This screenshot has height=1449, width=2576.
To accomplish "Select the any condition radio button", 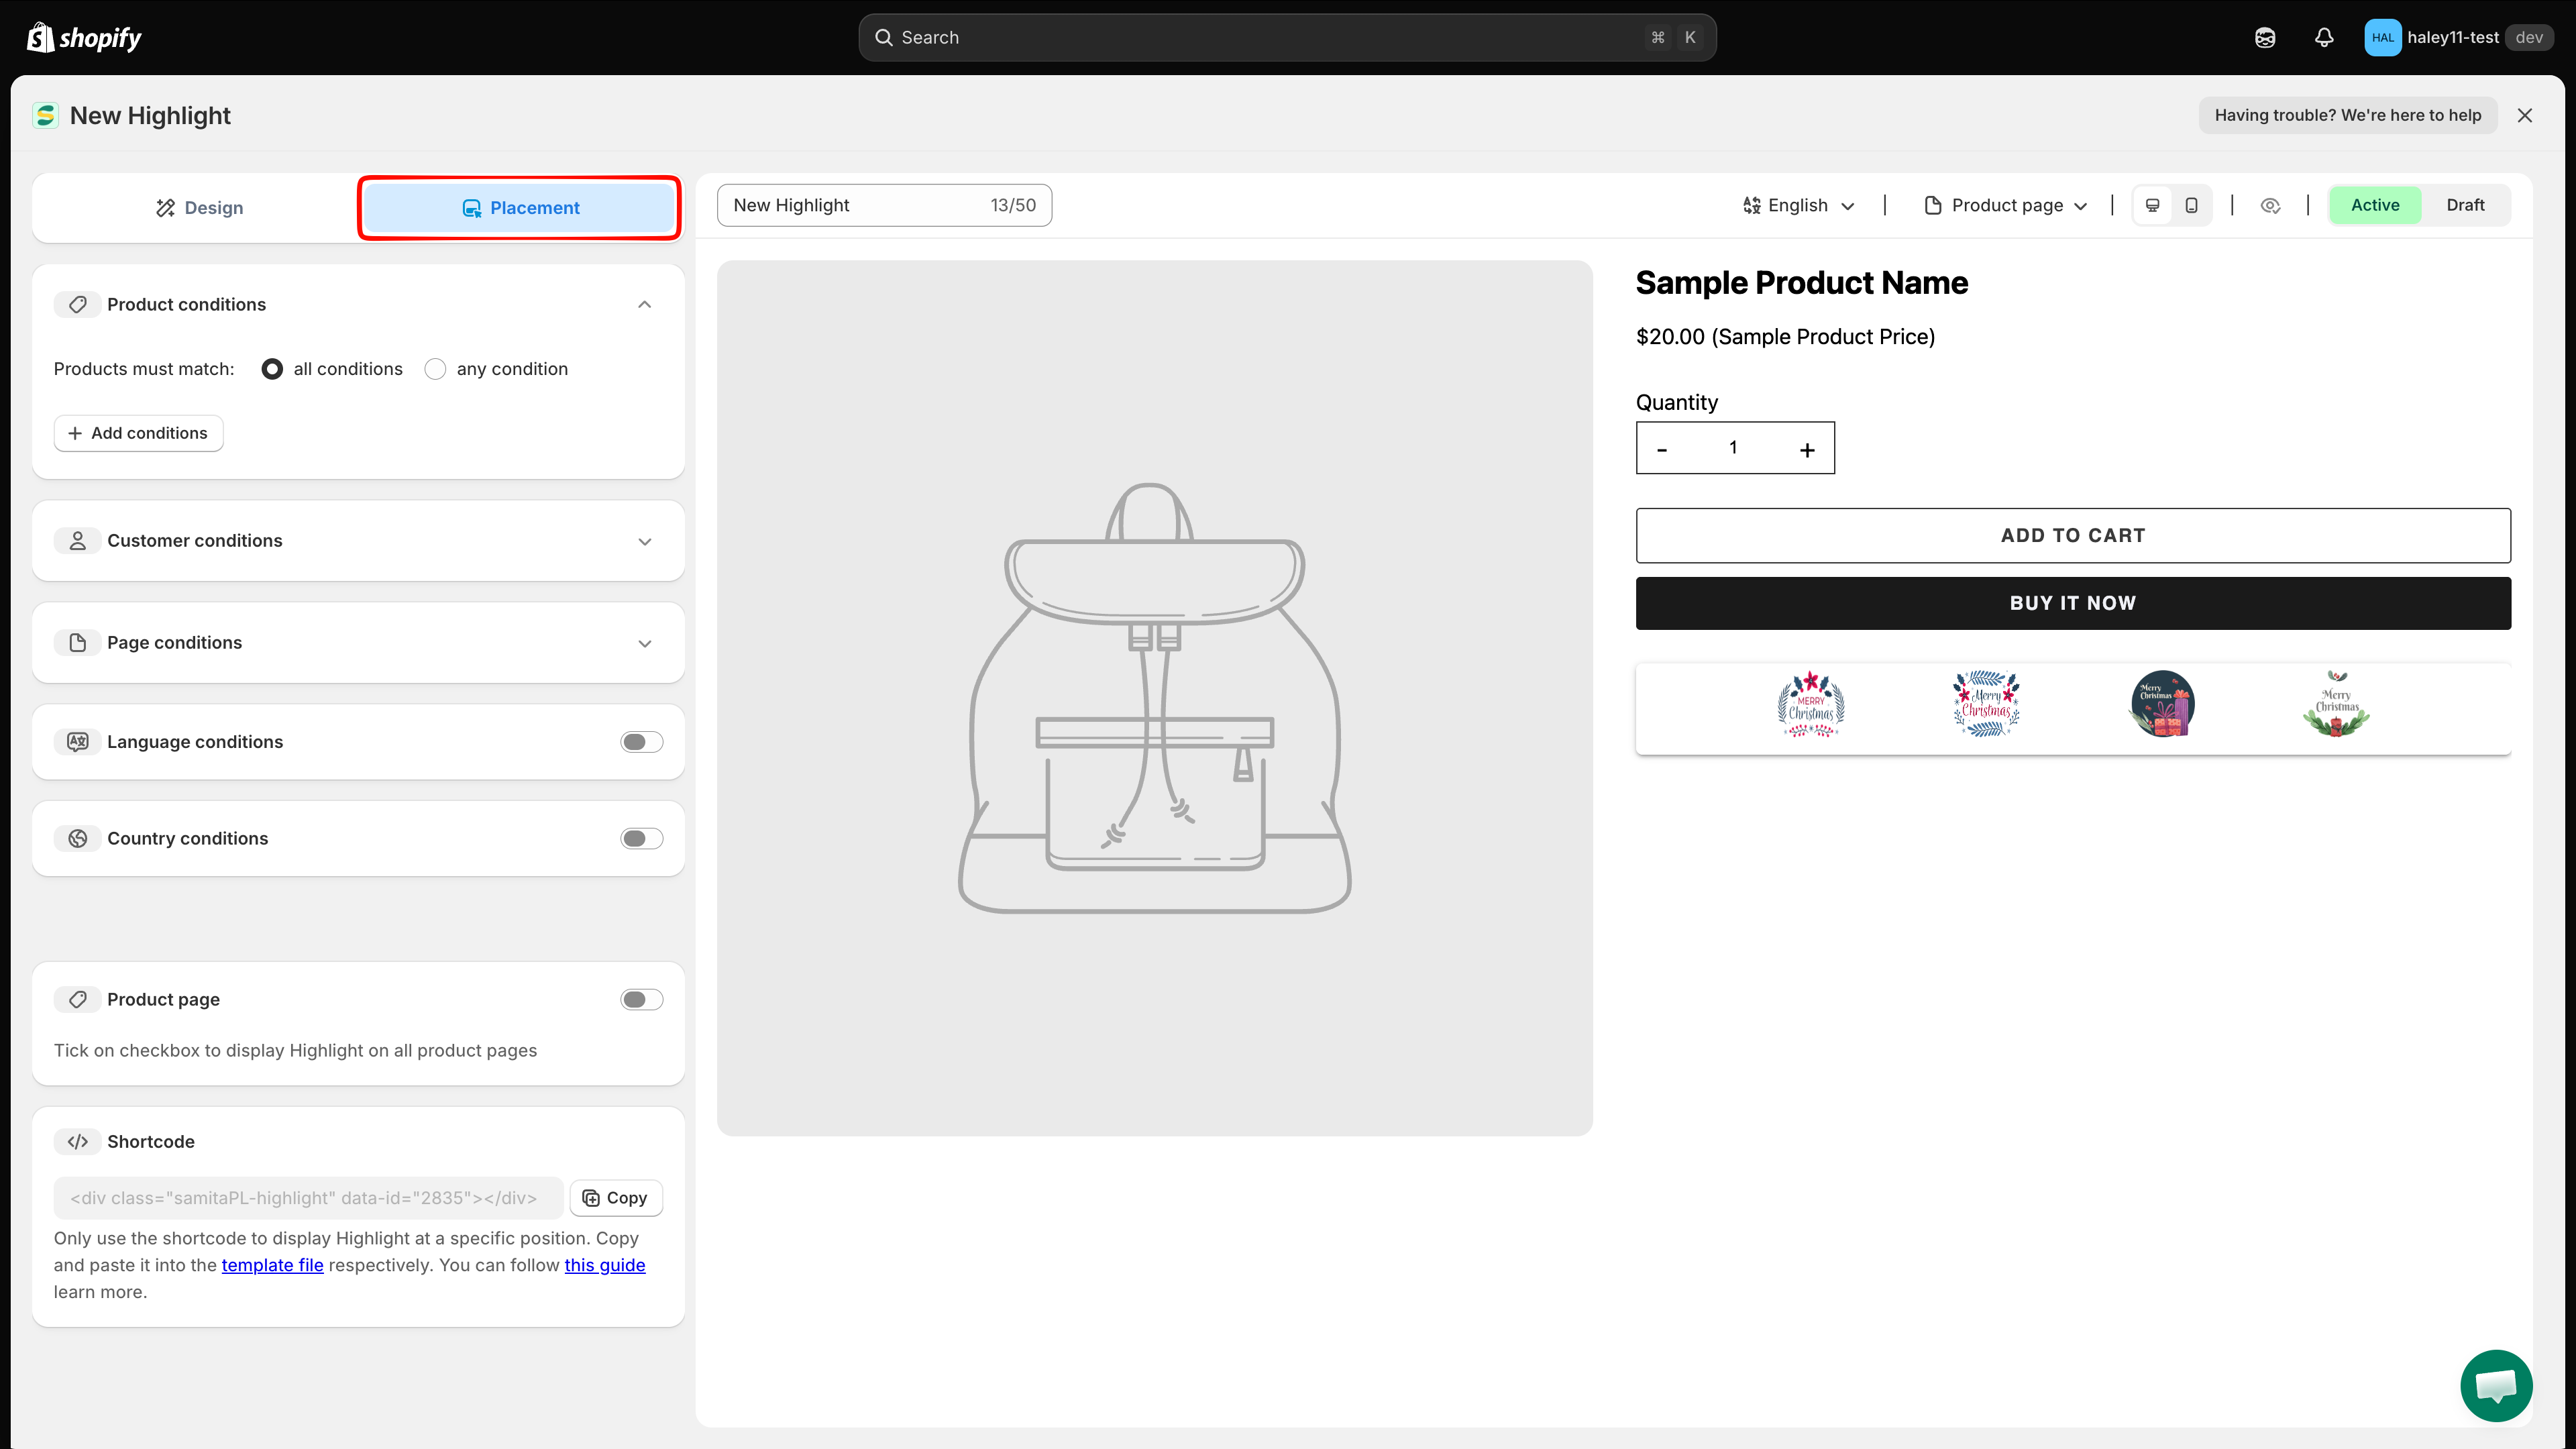I will point(435,369).
